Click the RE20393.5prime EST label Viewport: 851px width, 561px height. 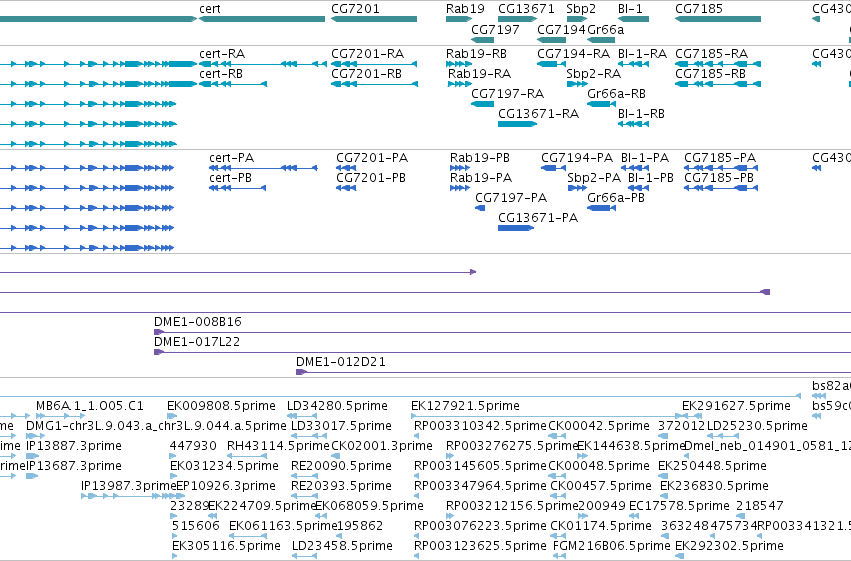tap(341, 486)
